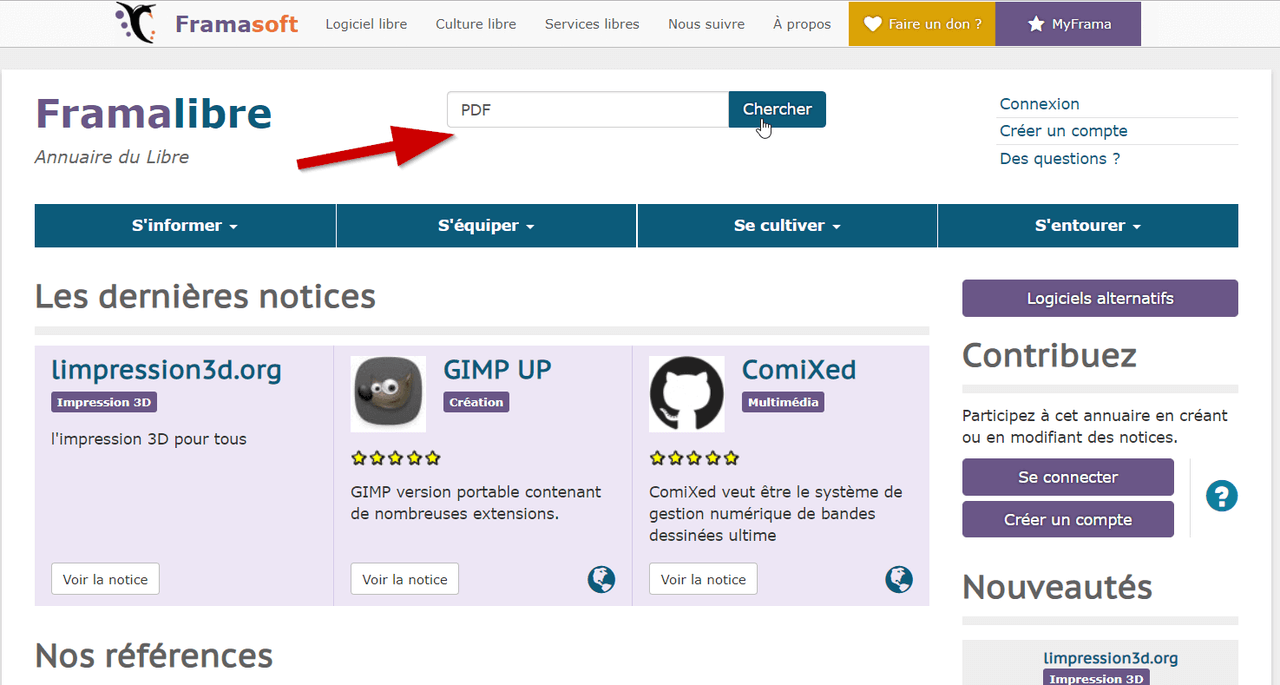
Task: Click the star rating on GIMP UP card
Action: pos(396,458)
